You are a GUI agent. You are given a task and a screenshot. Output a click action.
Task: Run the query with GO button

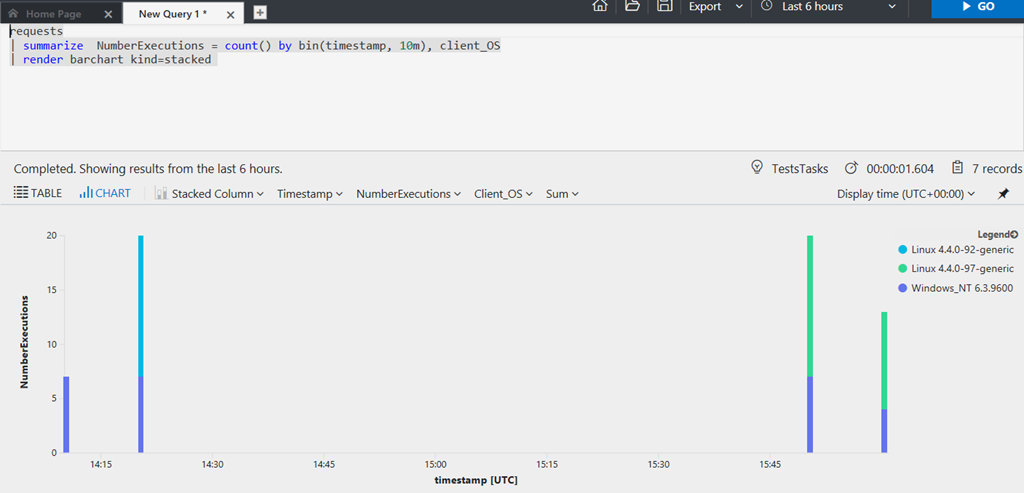click(977, 7)
